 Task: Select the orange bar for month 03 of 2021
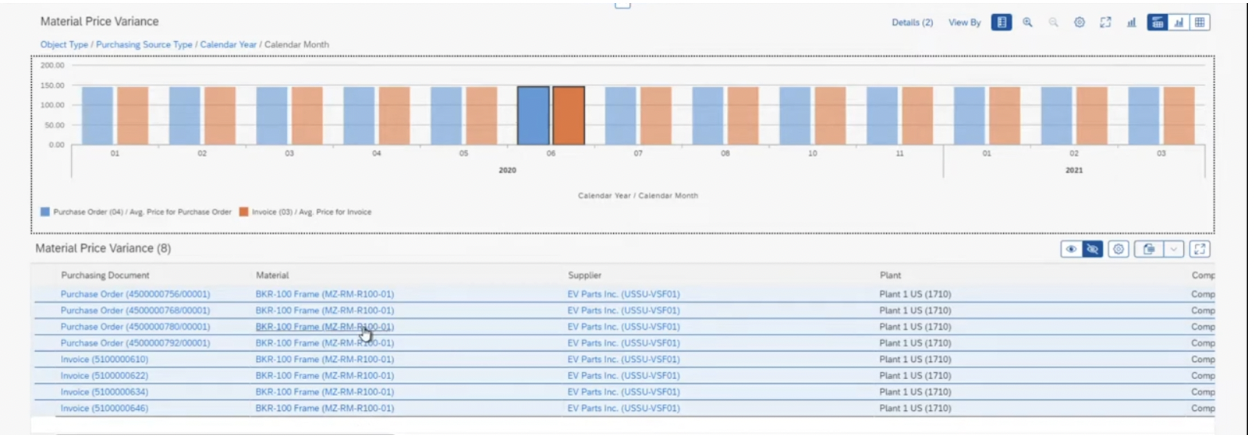click(1179, 115)
